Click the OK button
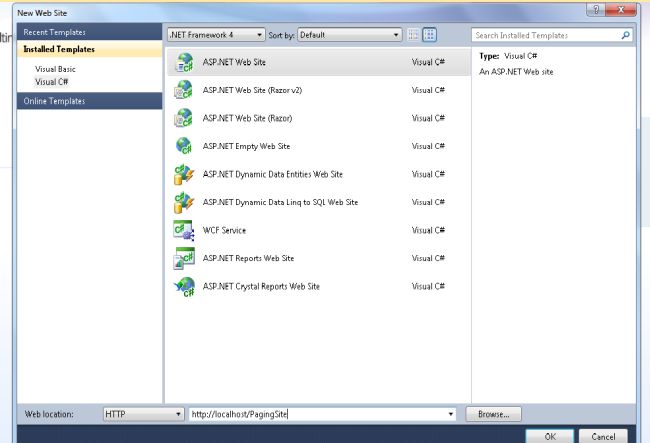 click(550, 436)
